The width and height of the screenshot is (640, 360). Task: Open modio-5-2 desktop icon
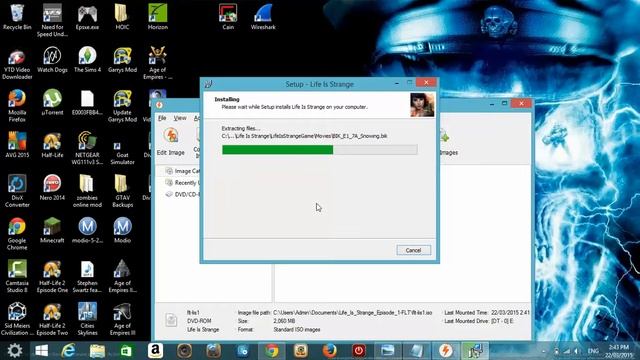87,230
